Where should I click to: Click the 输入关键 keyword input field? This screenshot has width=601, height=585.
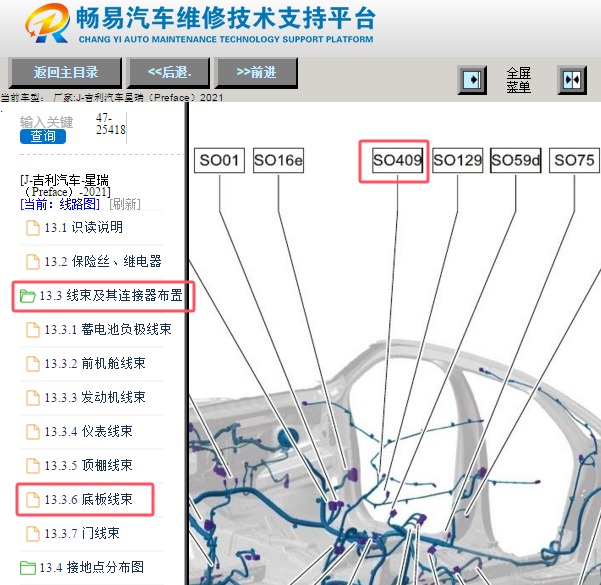[x=46, y=122]
